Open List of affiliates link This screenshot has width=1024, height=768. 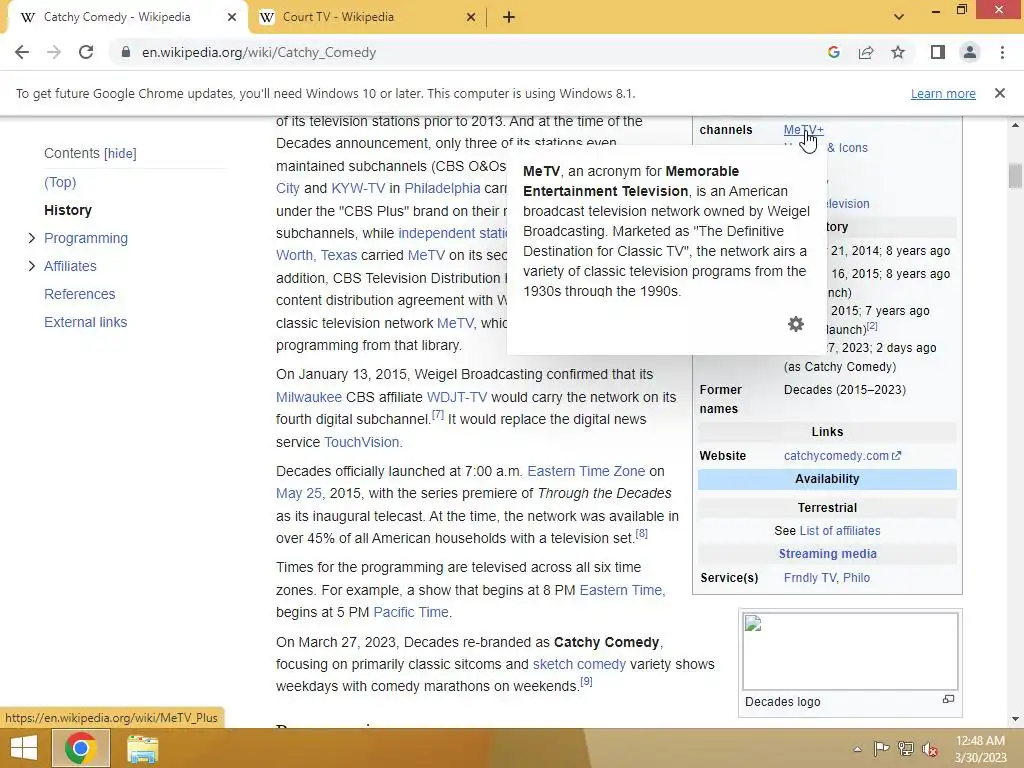pos(840,531)
